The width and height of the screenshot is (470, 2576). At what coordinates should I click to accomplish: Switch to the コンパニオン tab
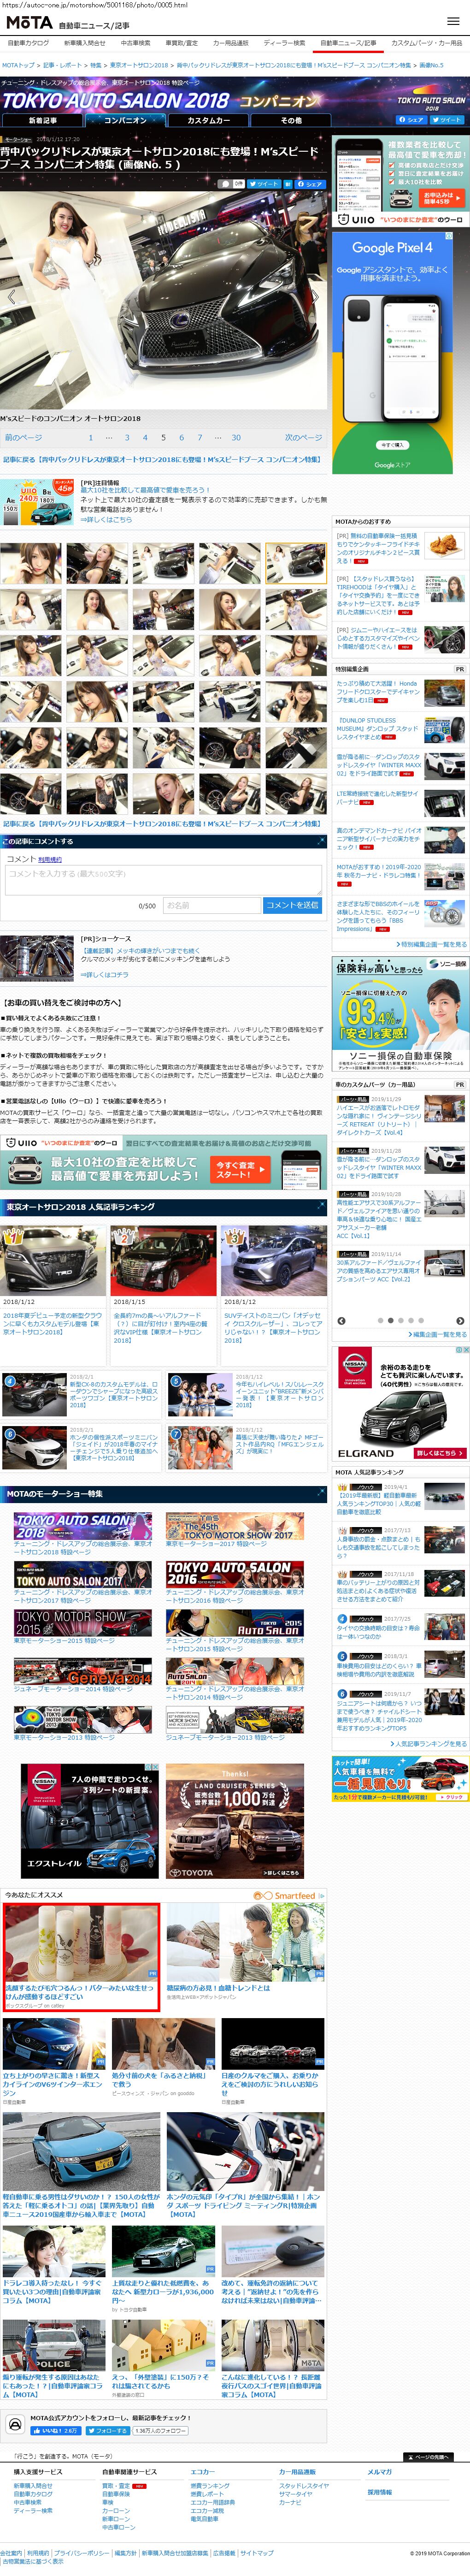(125, 120)
